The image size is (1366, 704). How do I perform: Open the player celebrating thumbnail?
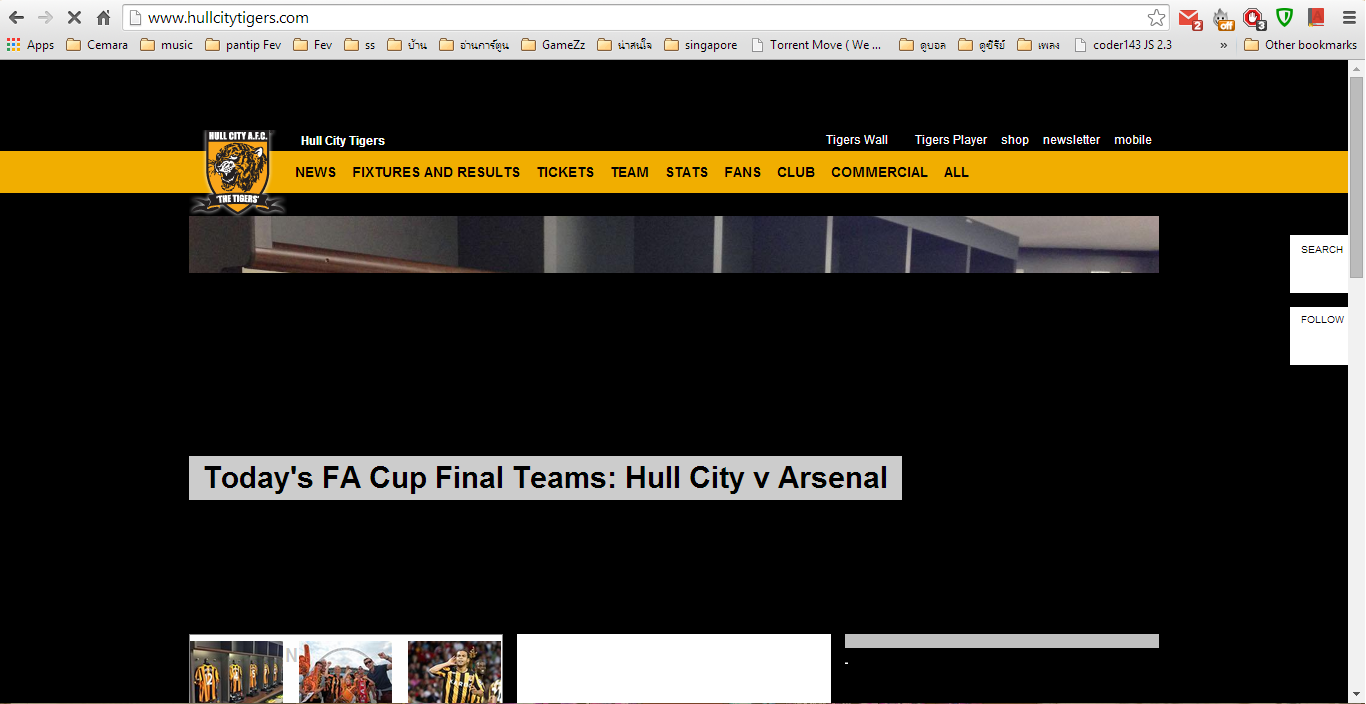(x=454, y=672)
